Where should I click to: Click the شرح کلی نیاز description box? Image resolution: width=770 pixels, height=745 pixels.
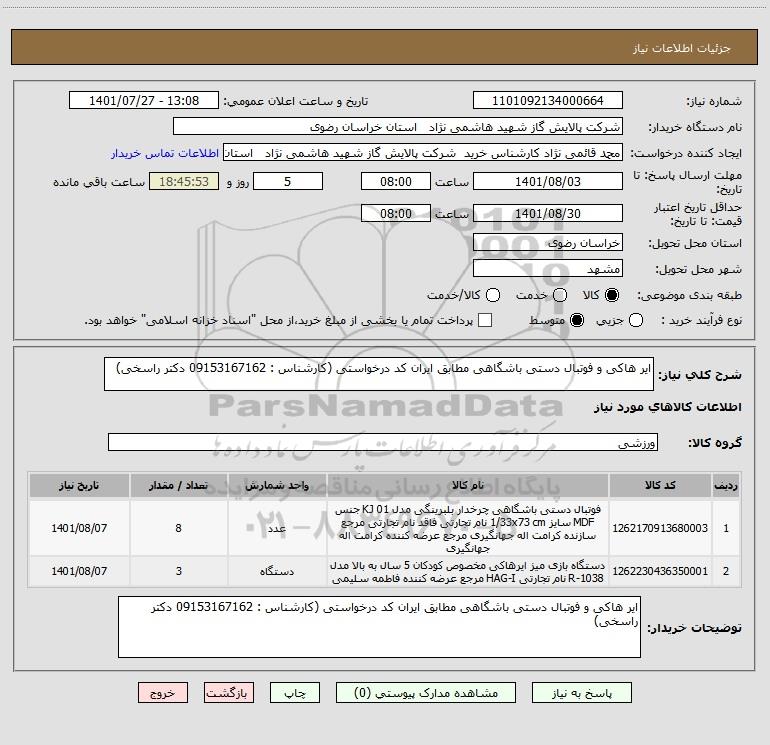tap(379, 374)
